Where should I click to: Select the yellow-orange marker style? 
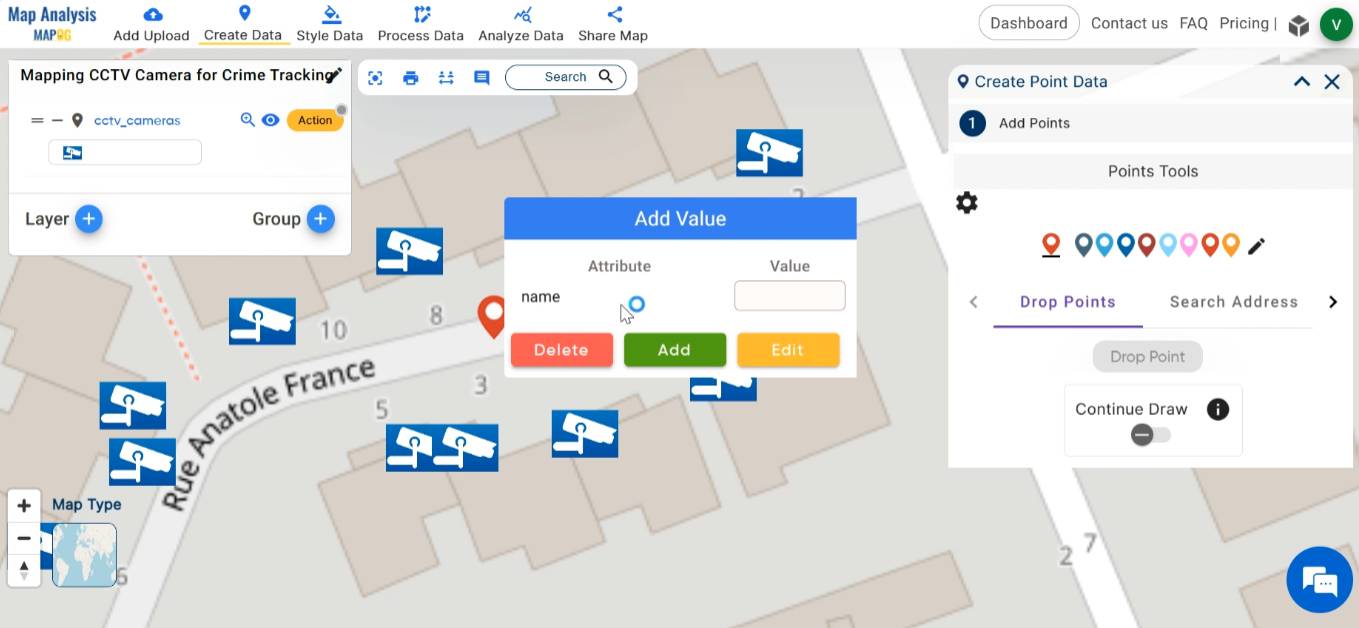[1231, 244]
